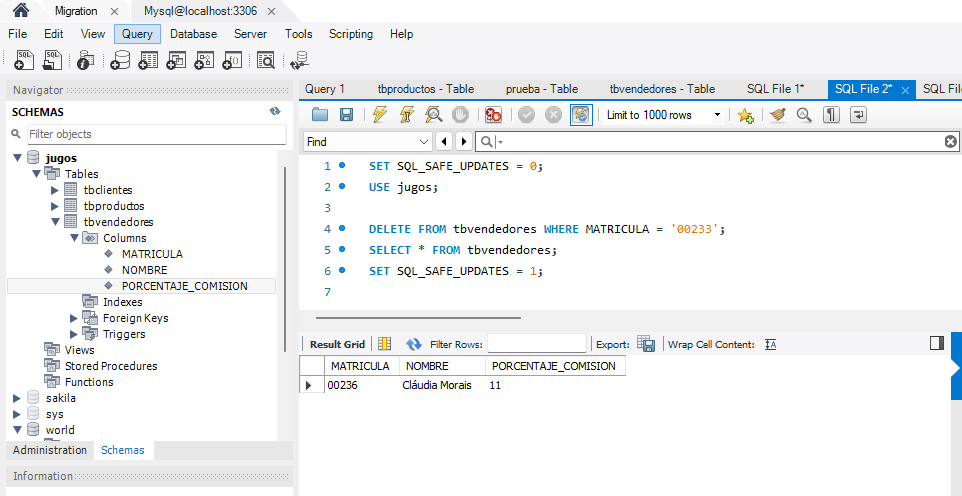Open the Migration tab

[76, 11]
